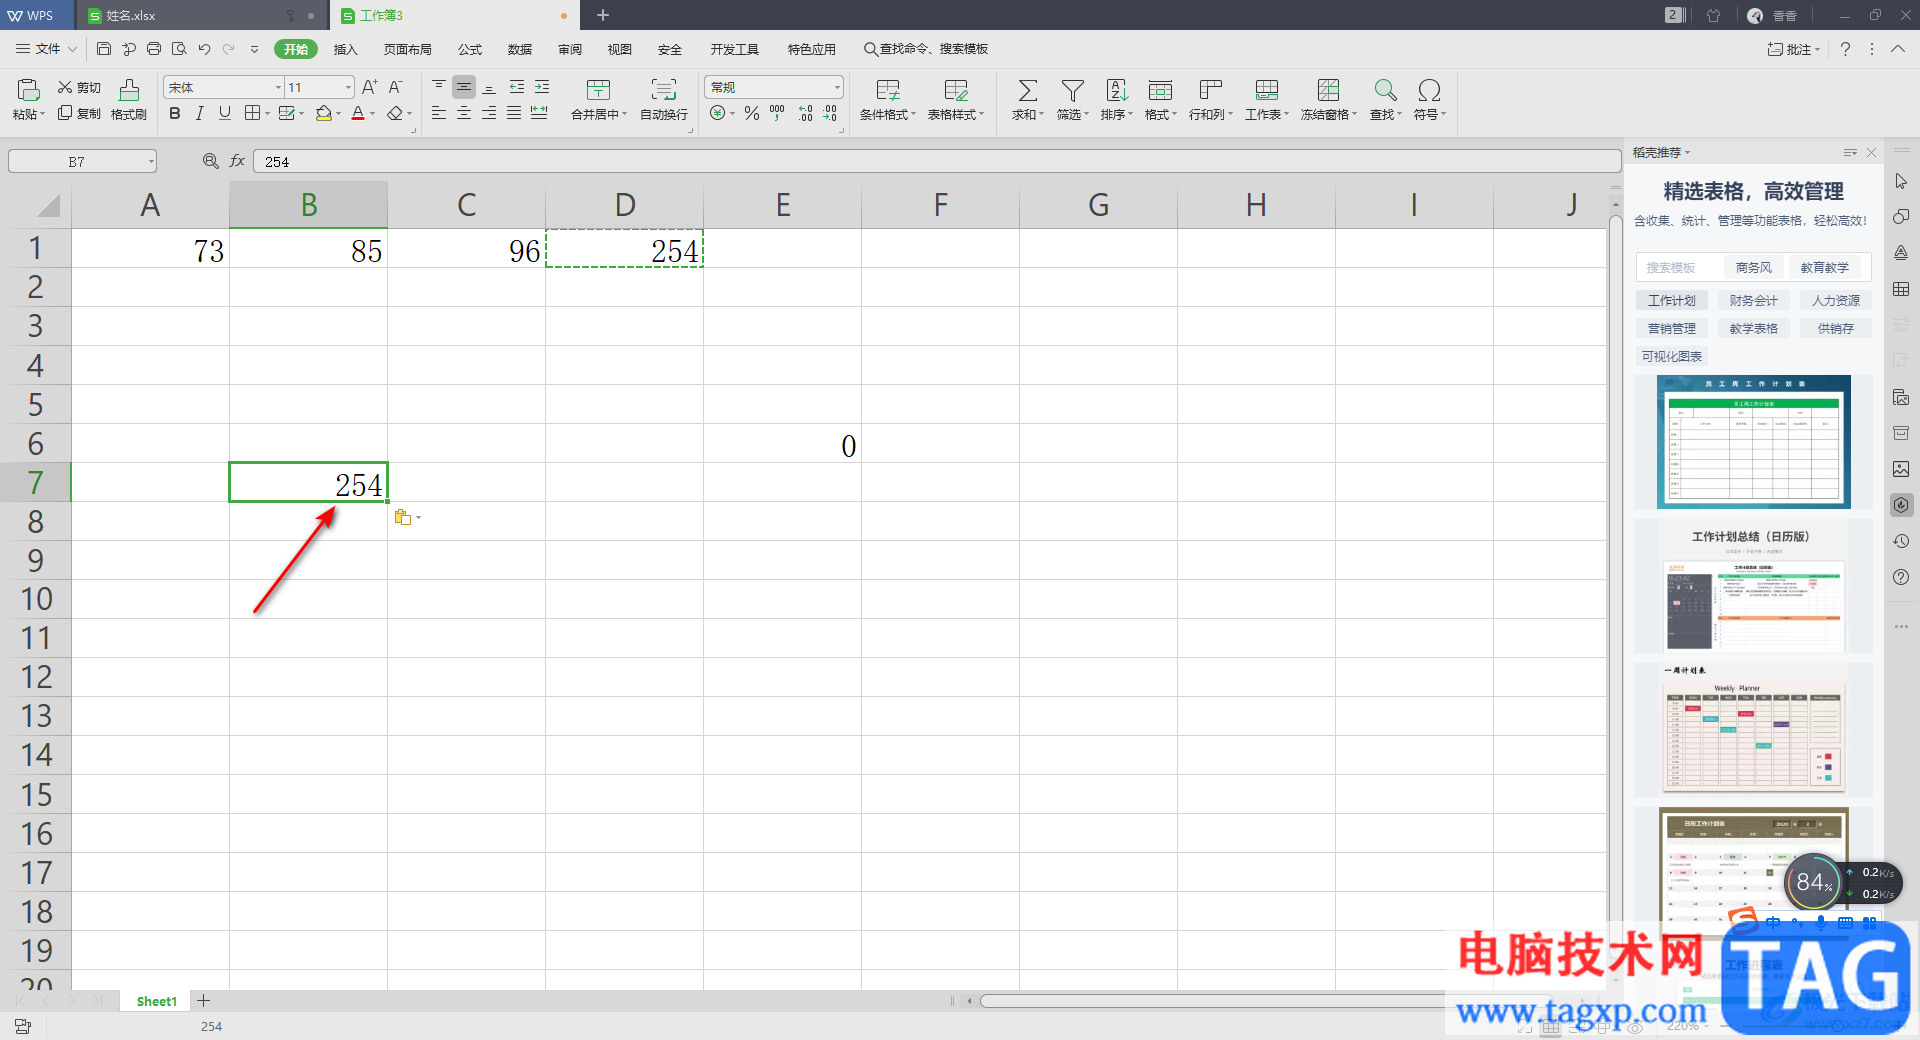
Task: Switch to the Formulas (公式) tab
Action: pyautogui.click(x=470, y=49)
